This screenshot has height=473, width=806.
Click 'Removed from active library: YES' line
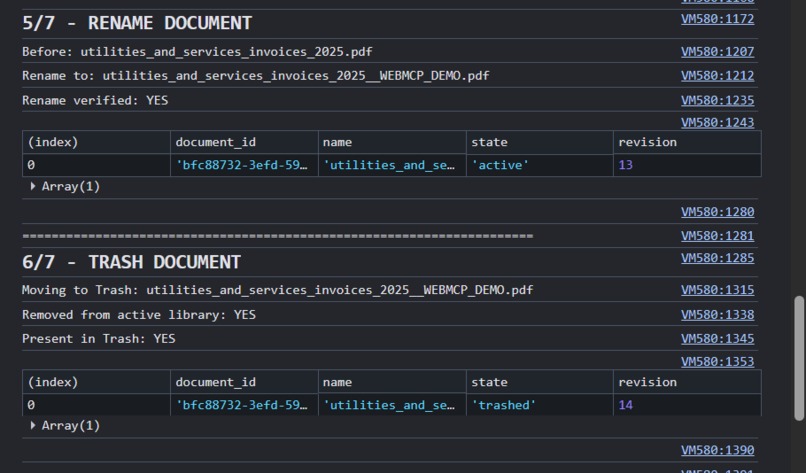click(139, 315)
